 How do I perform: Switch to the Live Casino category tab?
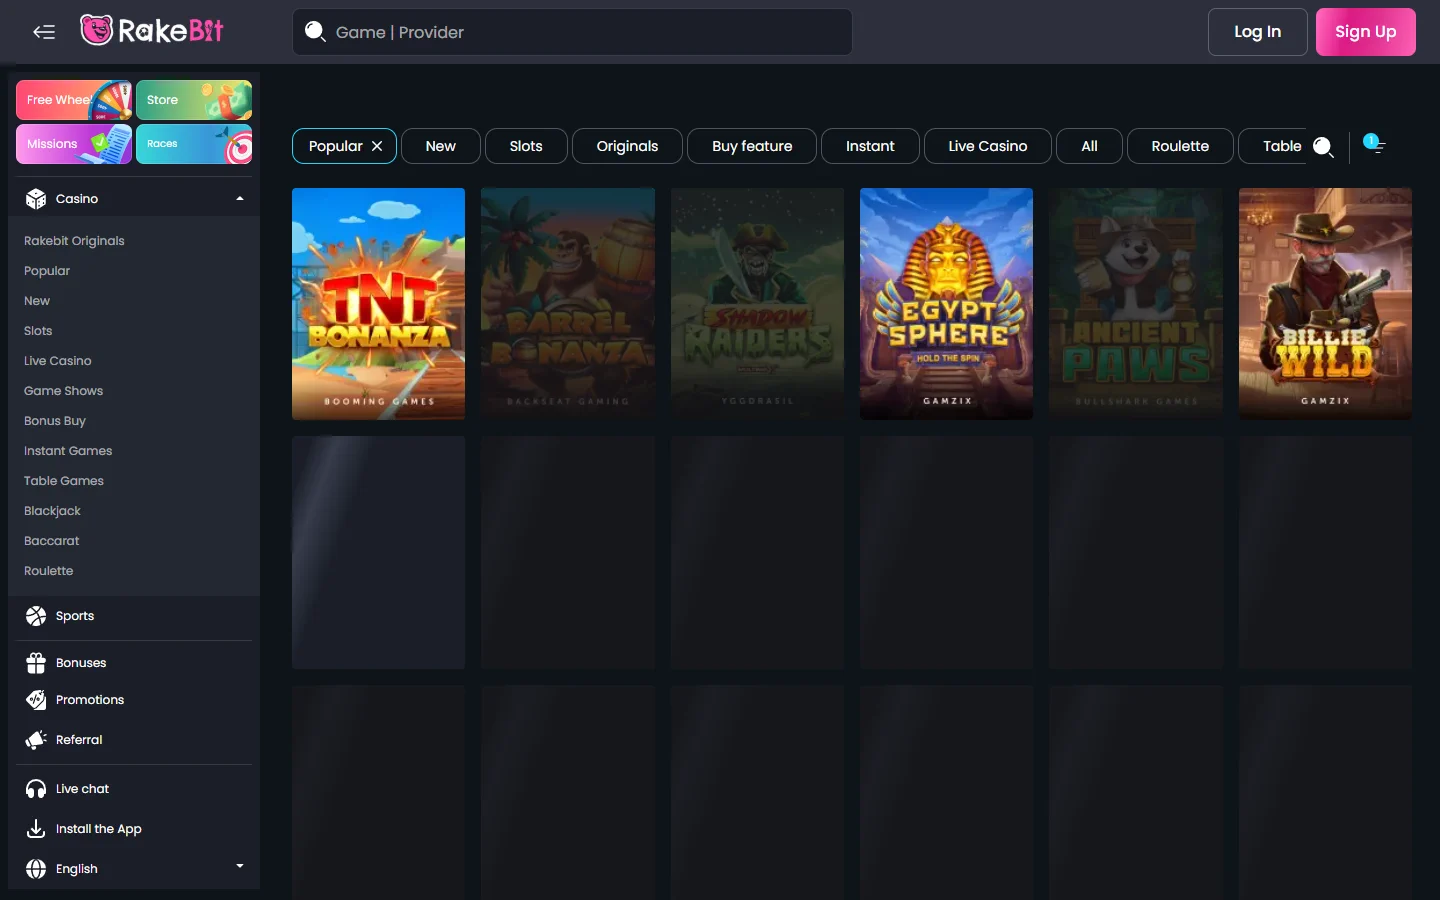click(x=988, y=146)
